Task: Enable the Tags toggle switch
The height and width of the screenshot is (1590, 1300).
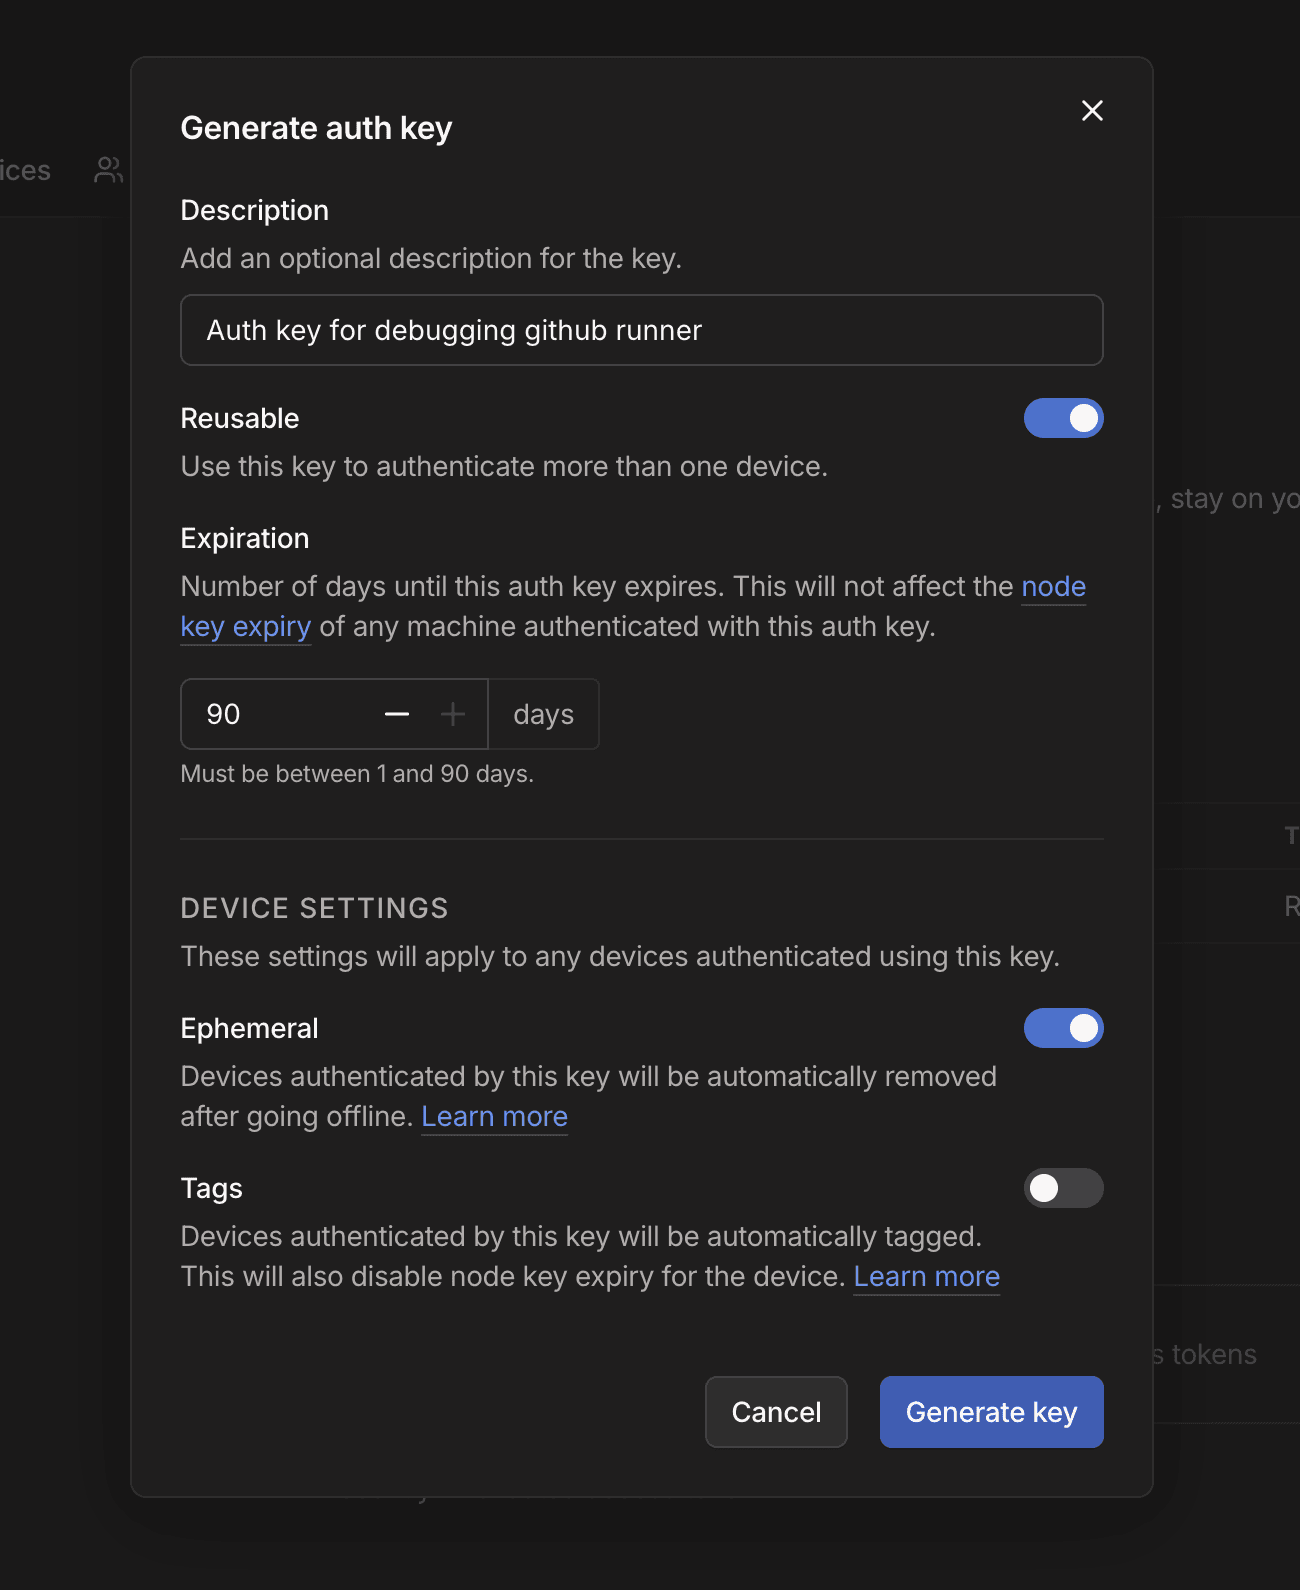Action: click(x=1063, y=1188)
